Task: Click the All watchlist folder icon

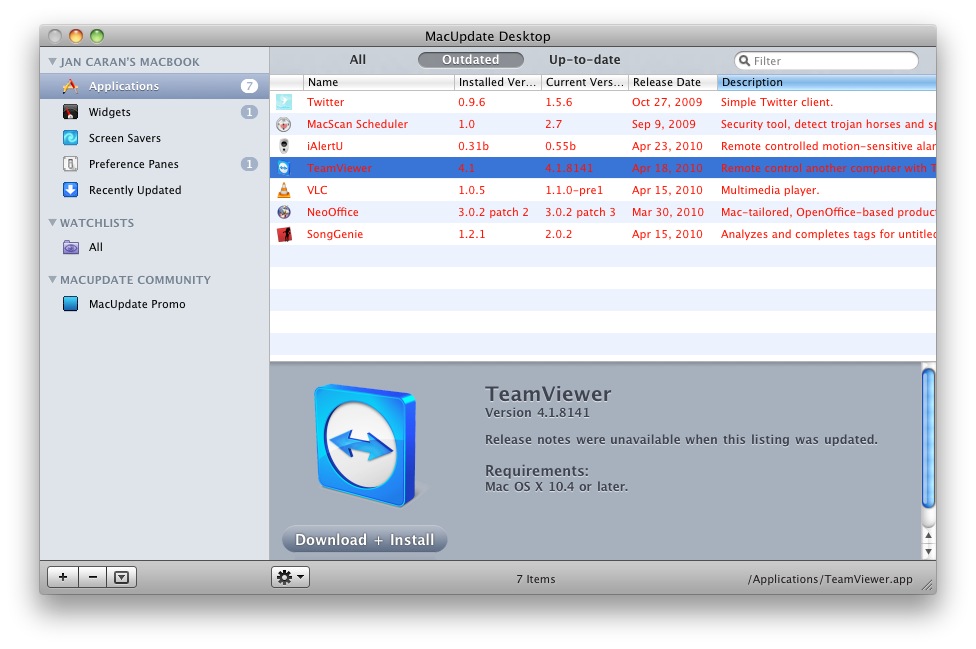Action: [70, 247]
